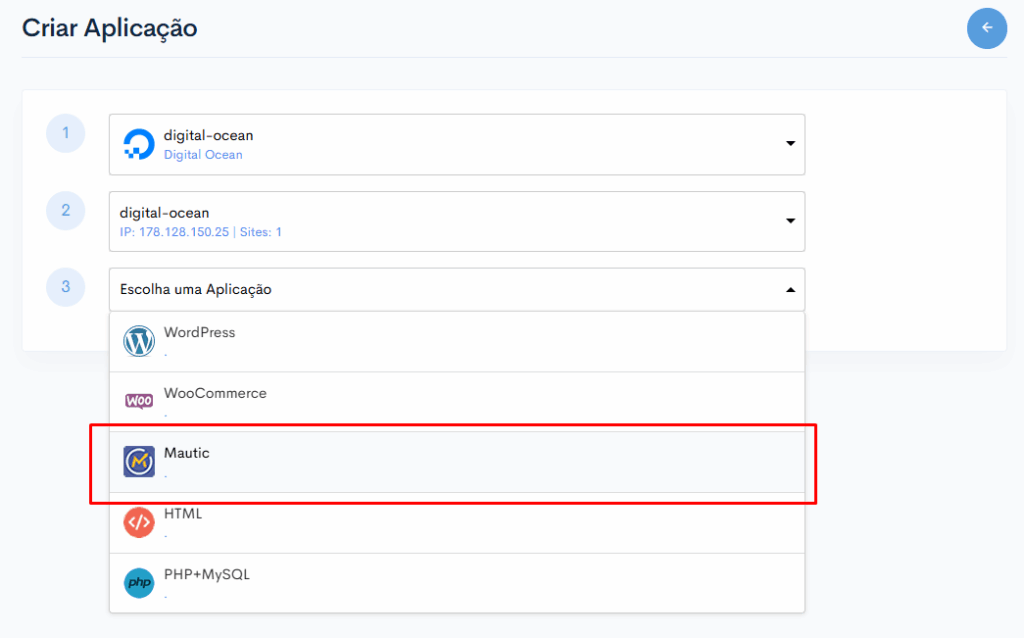The height and width of the screenshot is (638, 1024).
Task: Select the WooCommerce option
Action: tap(456, 402)
